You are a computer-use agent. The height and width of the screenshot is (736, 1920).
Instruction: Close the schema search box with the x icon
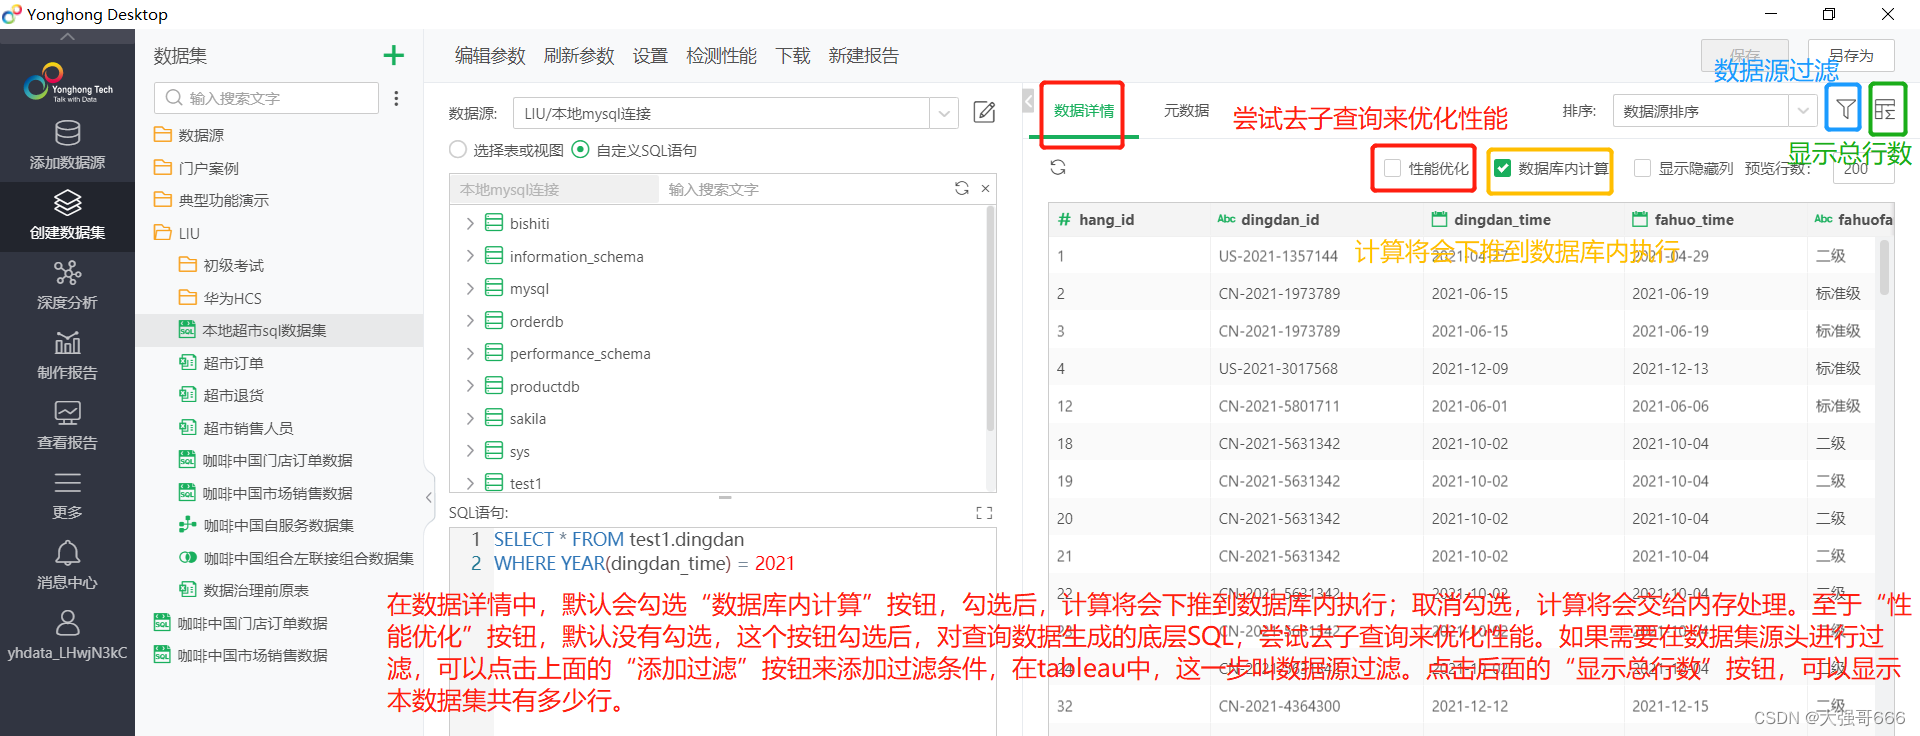pyautogui.click(x=985, y=188)
